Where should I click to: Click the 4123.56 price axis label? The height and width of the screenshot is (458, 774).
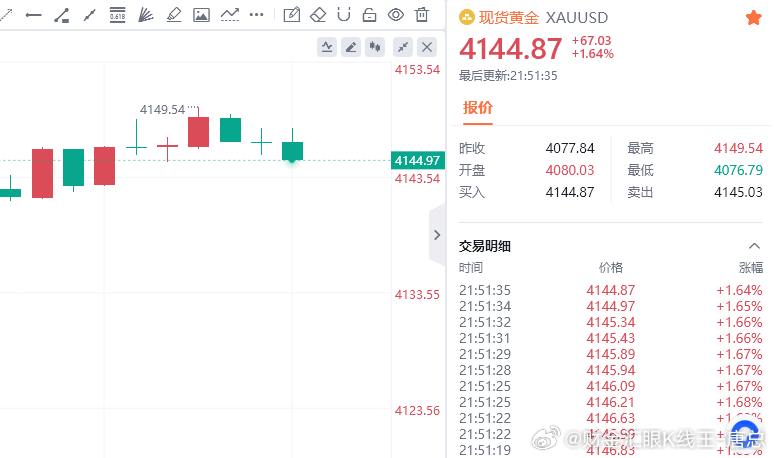pos(417,411)
